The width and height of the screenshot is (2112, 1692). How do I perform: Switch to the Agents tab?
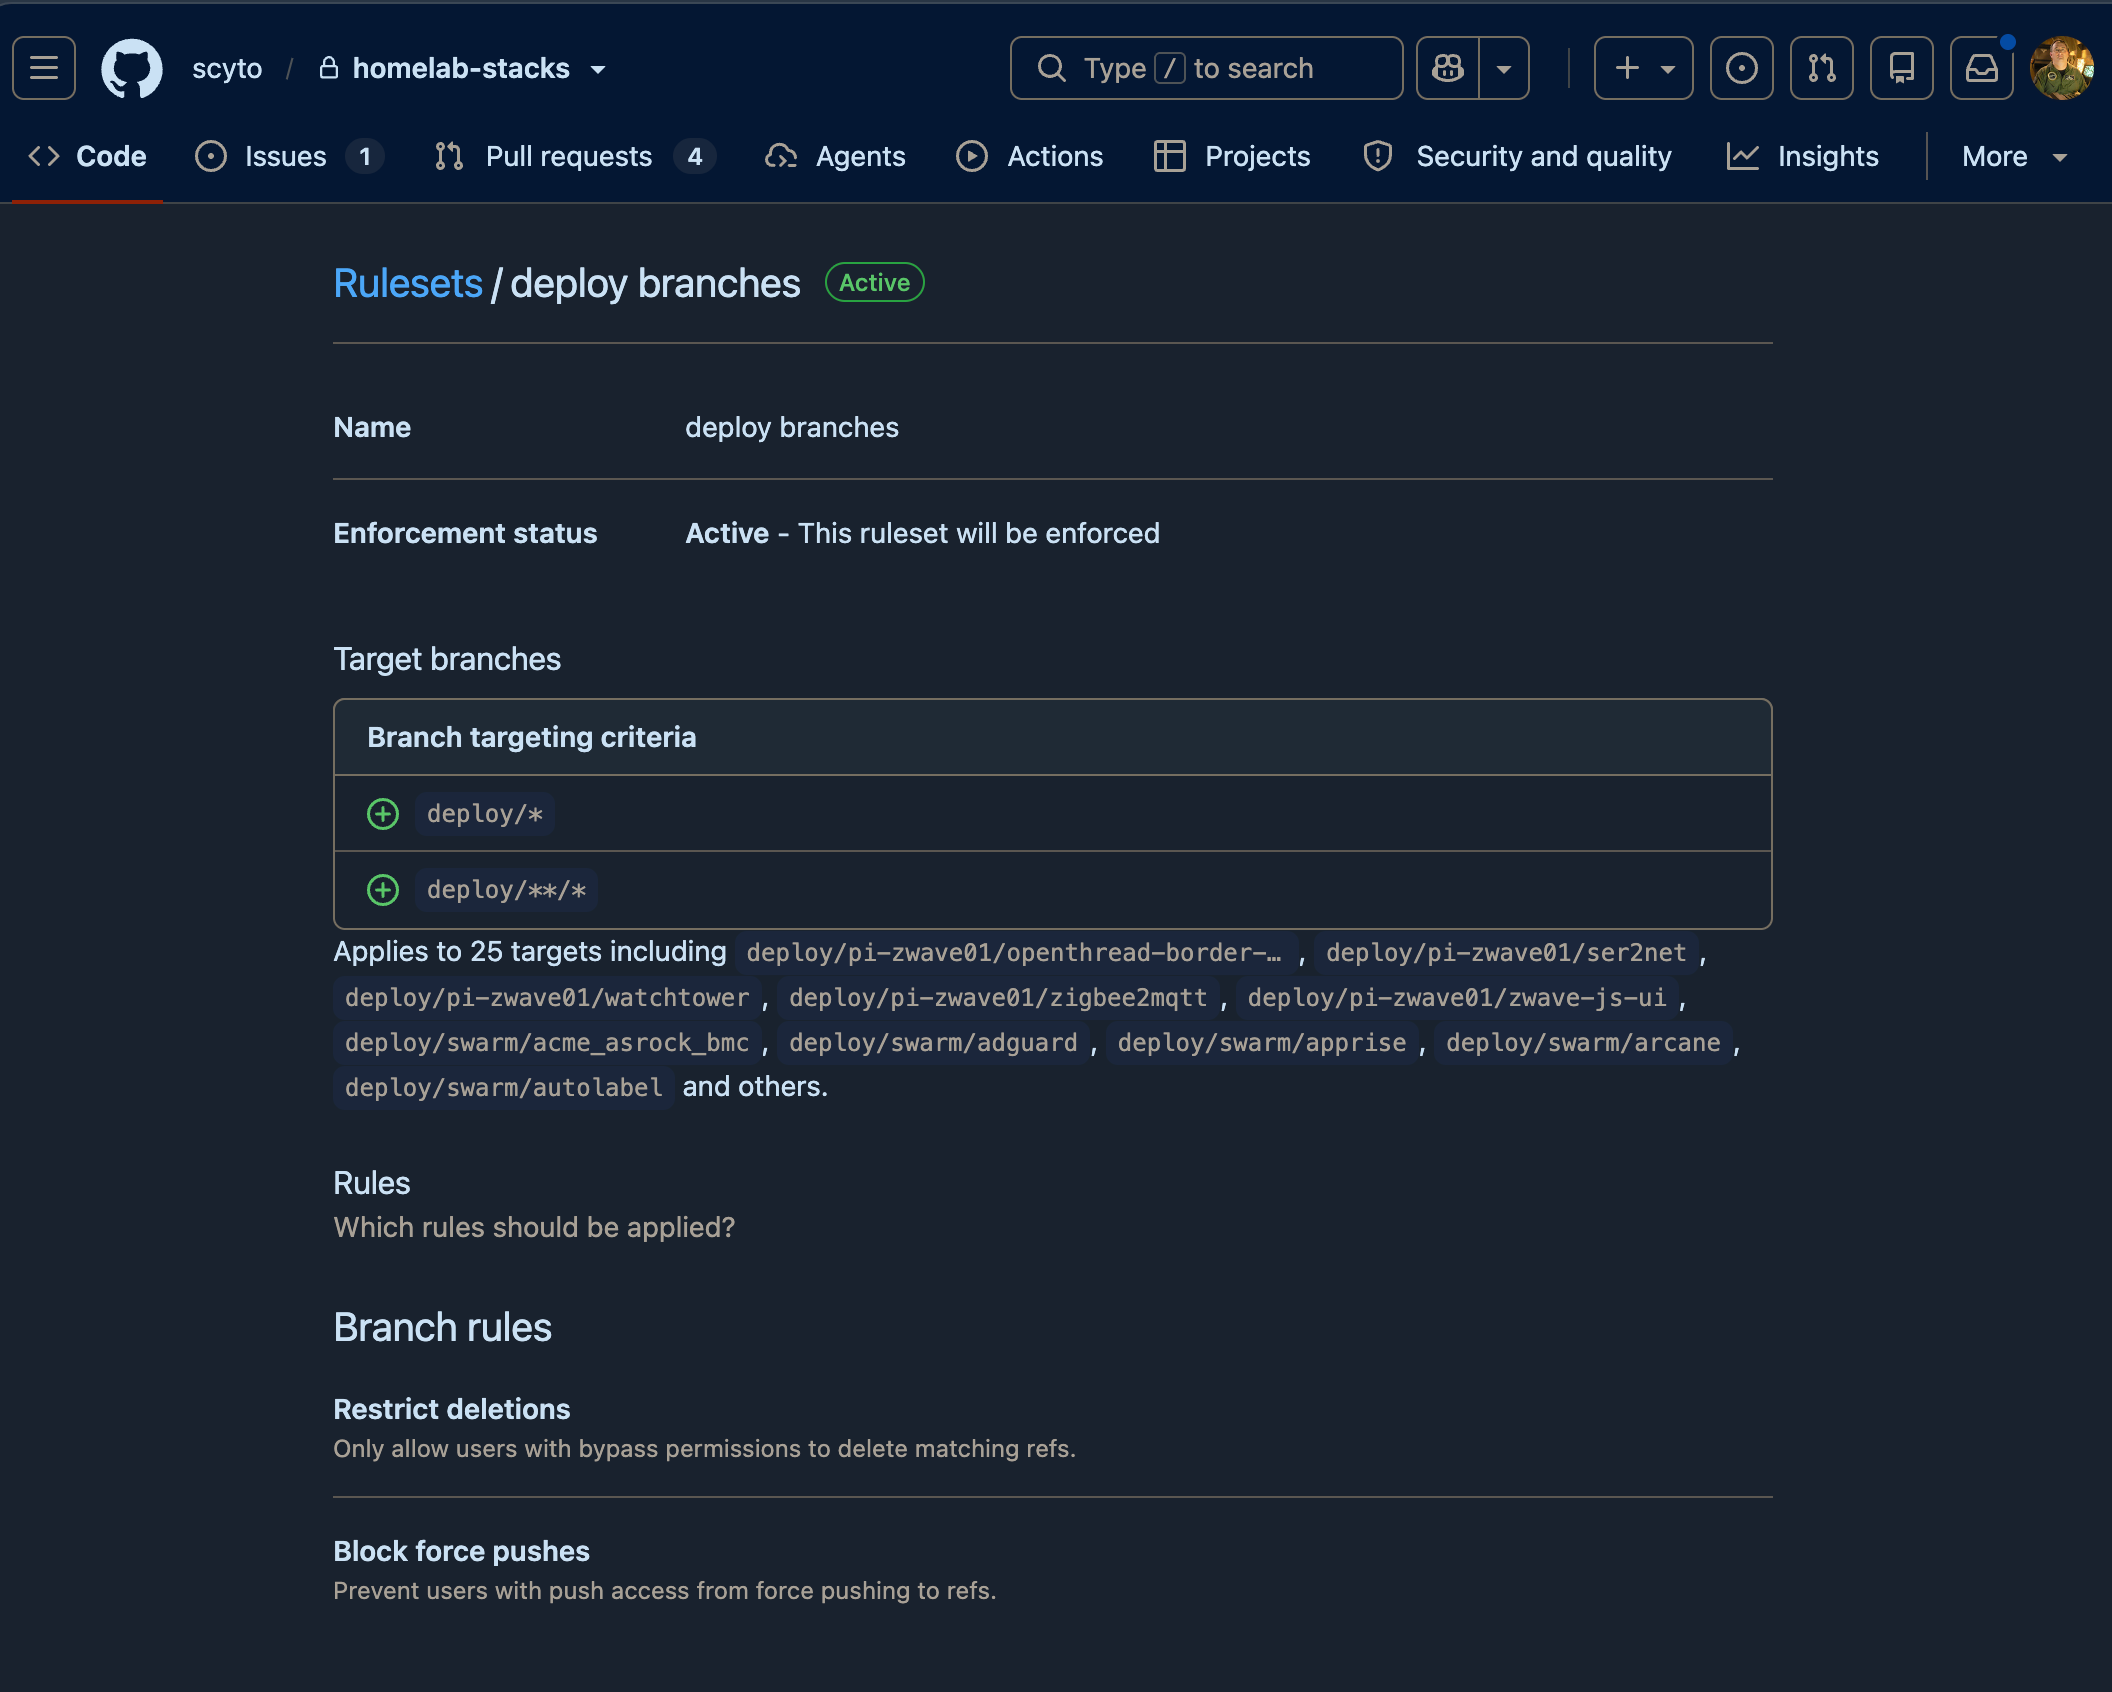(835, 156)
